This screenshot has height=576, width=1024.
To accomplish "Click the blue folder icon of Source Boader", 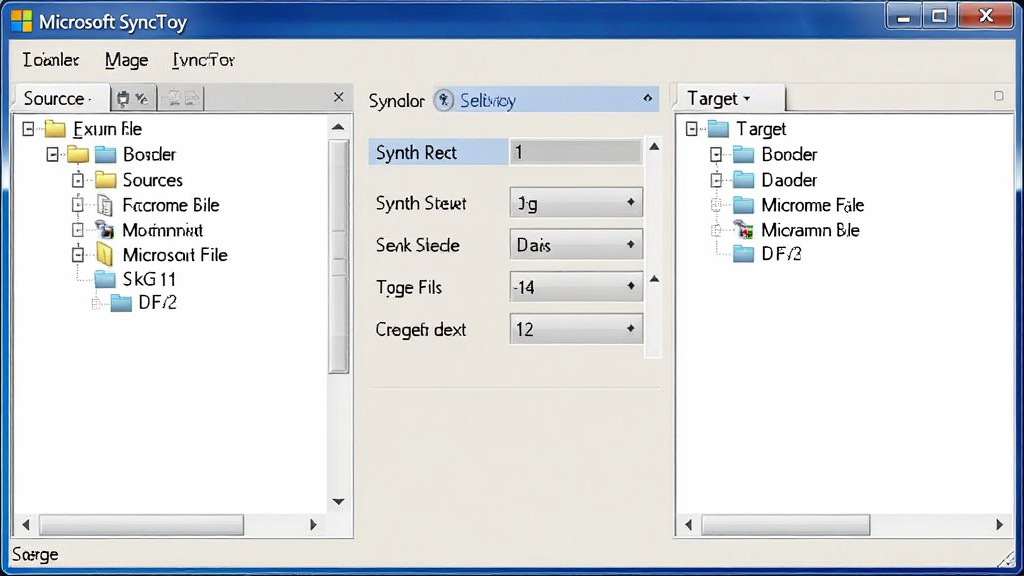I will pyautogui.click(x=105, y=155).
